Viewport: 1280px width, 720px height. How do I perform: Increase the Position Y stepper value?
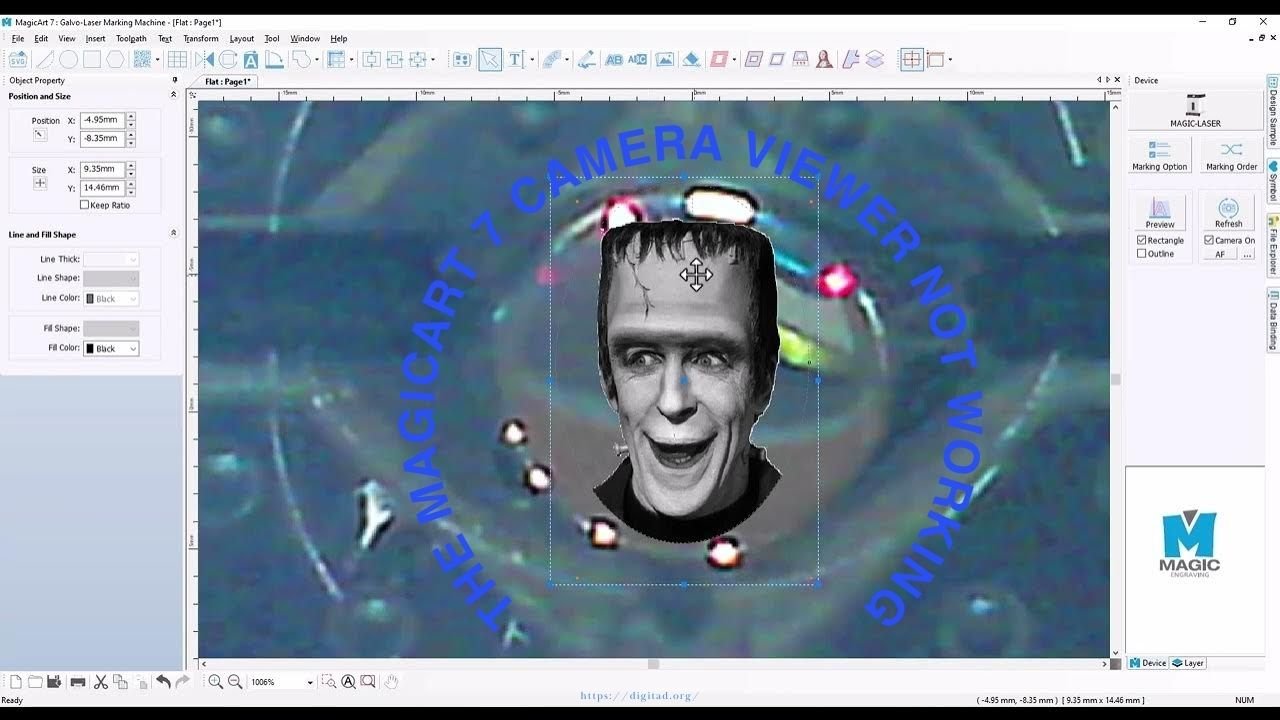pos(130,135)
